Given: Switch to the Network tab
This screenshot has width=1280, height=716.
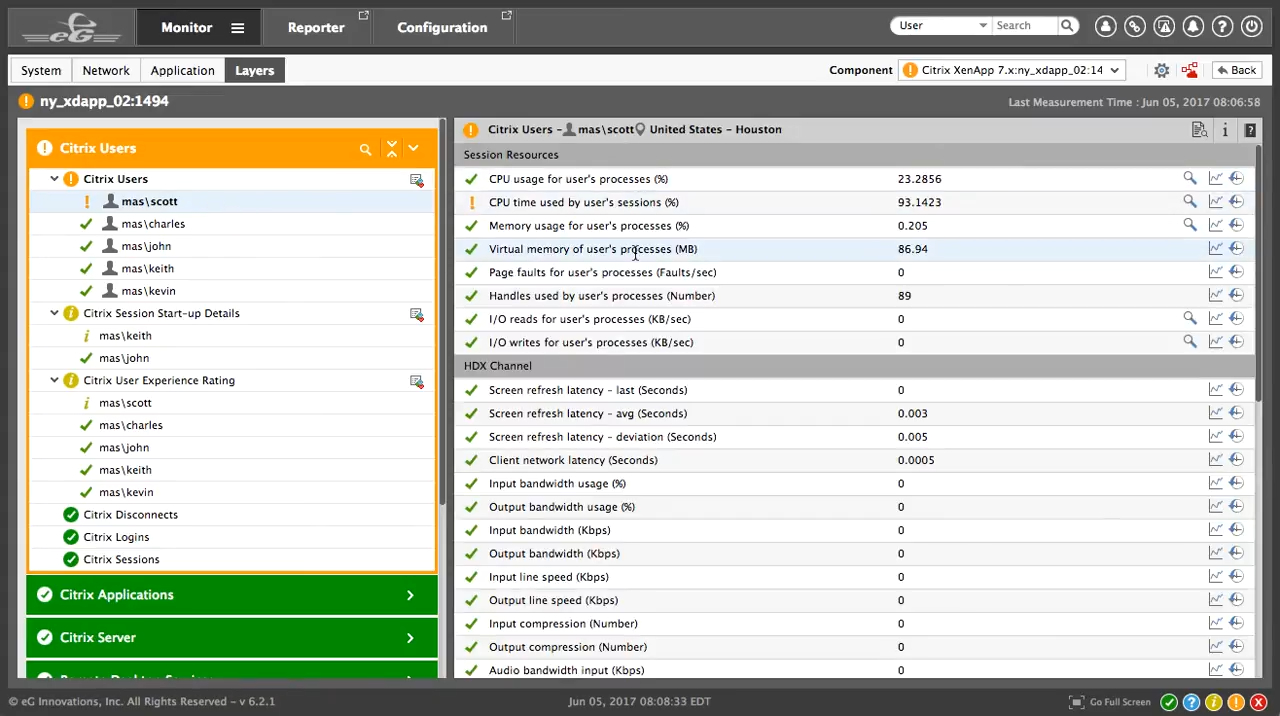Looking at the screenshot, I should click(x=106, y=70).
